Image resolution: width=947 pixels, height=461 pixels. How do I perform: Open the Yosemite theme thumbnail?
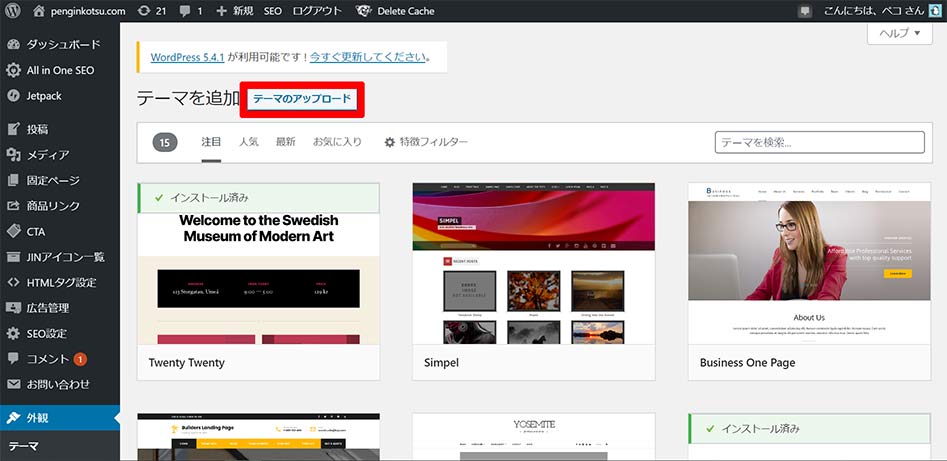tap(533, 437)
